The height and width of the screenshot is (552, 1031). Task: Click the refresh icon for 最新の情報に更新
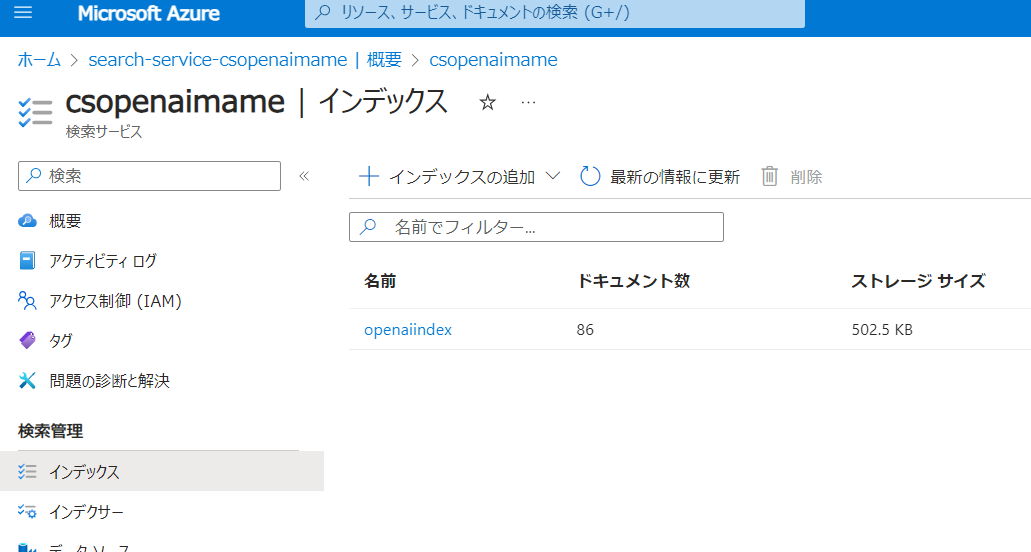(x=590, y=177)
